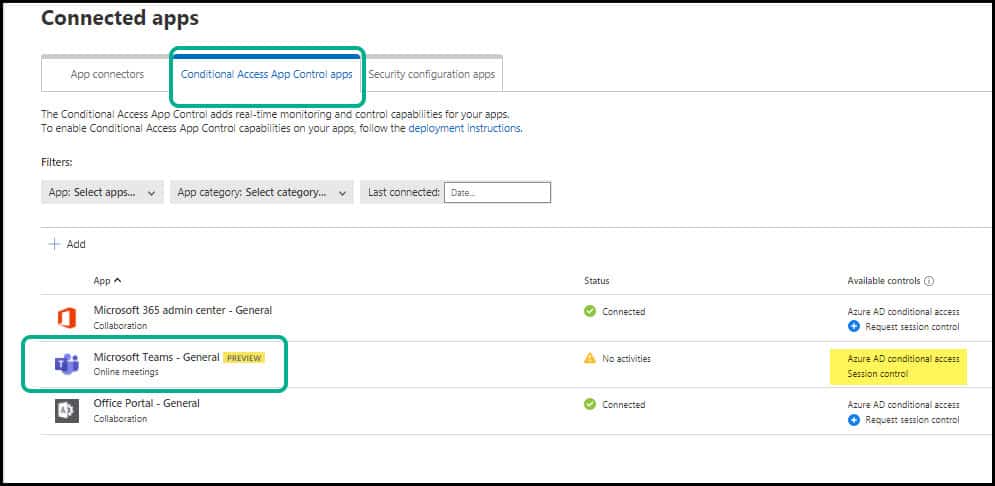Click the plus icon next to Add
This screenshot has height=486, width=995.
tap(55, 244)
